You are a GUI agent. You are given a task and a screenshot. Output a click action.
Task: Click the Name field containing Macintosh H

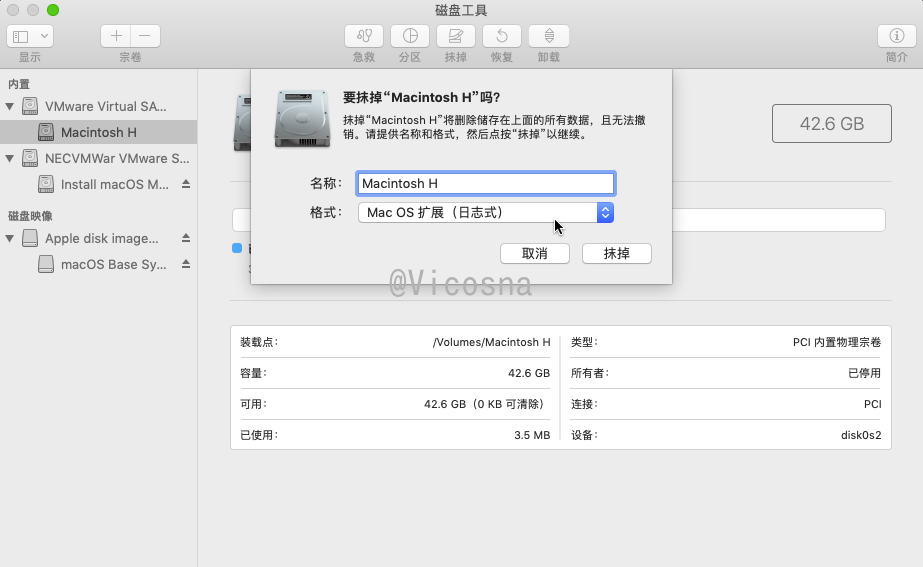click(486, 184)
